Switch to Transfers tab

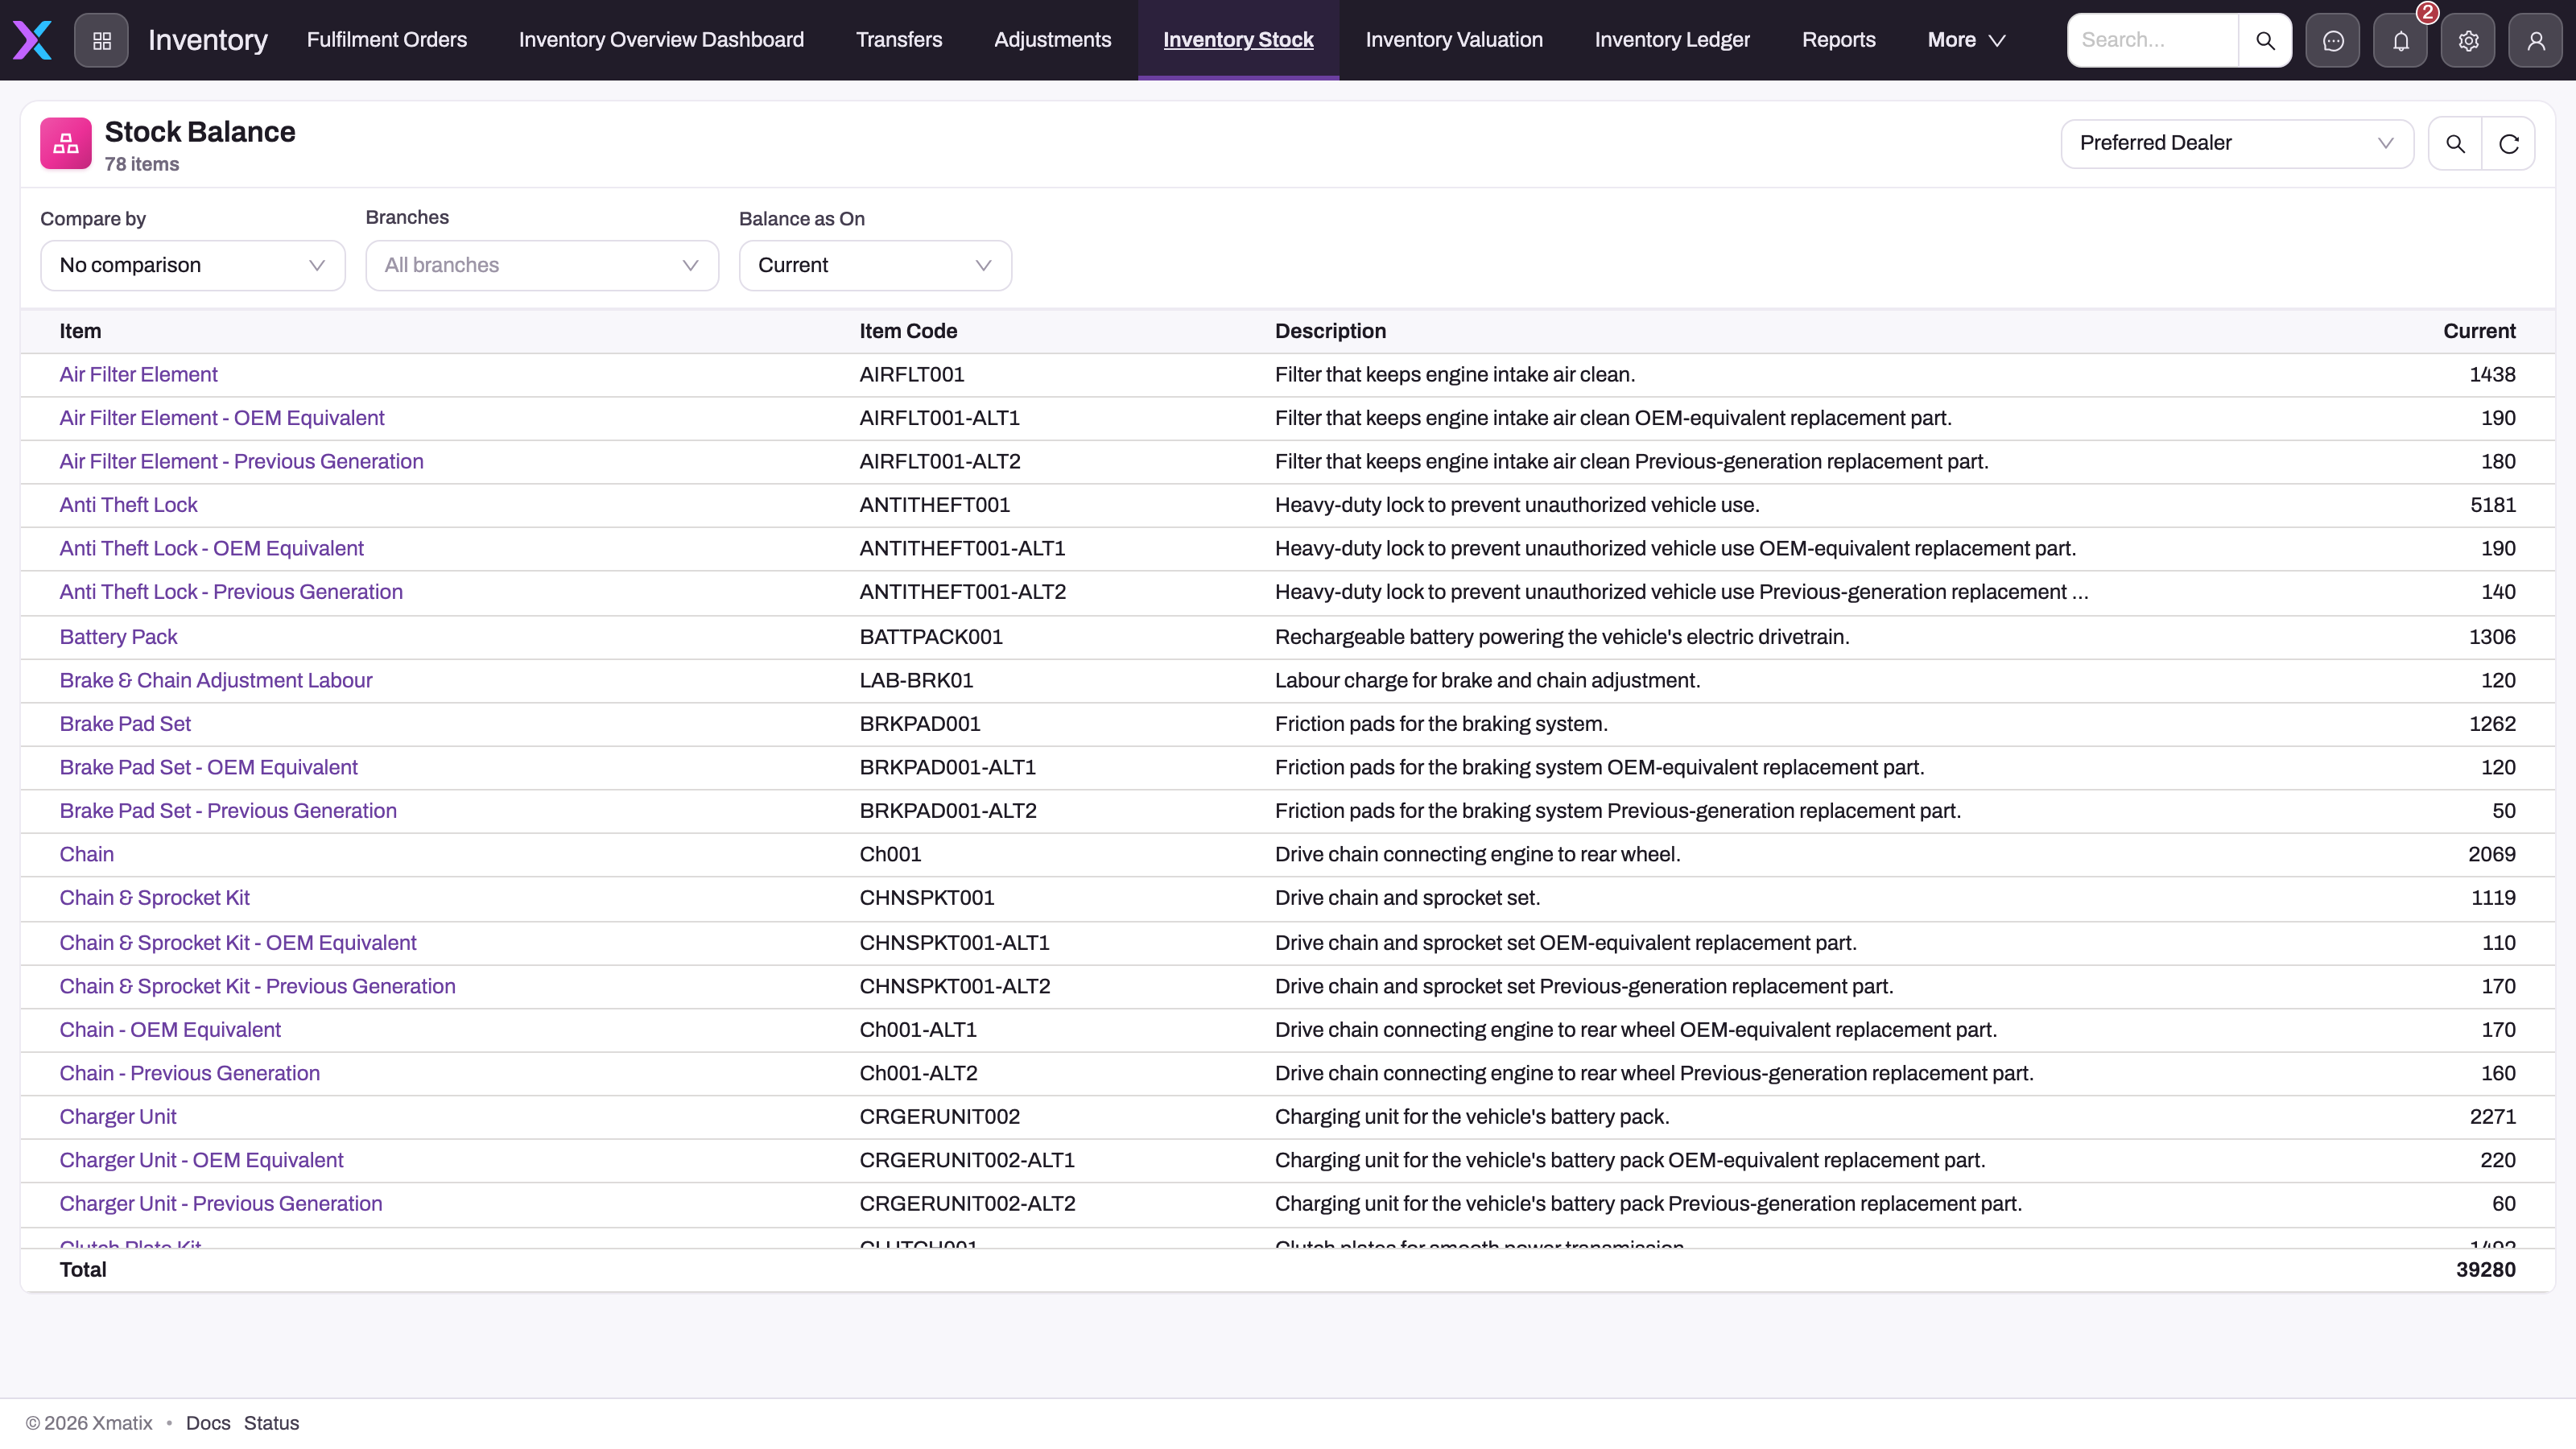pyautogui.click(x=898, y=40)
